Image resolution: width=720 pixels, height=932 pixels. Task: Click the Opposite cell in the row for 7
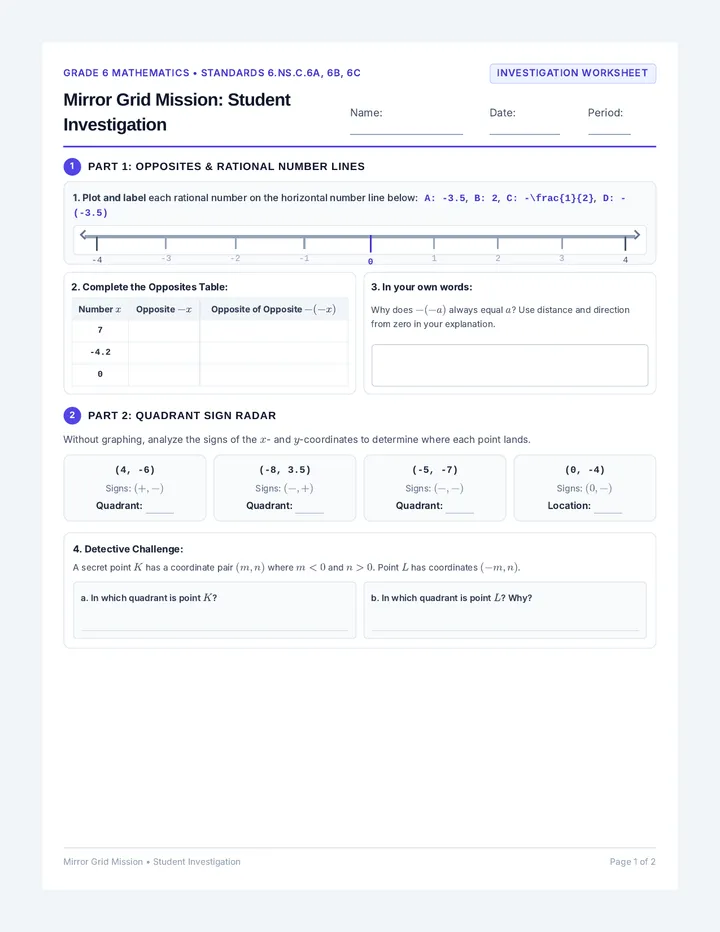point(164,330)
